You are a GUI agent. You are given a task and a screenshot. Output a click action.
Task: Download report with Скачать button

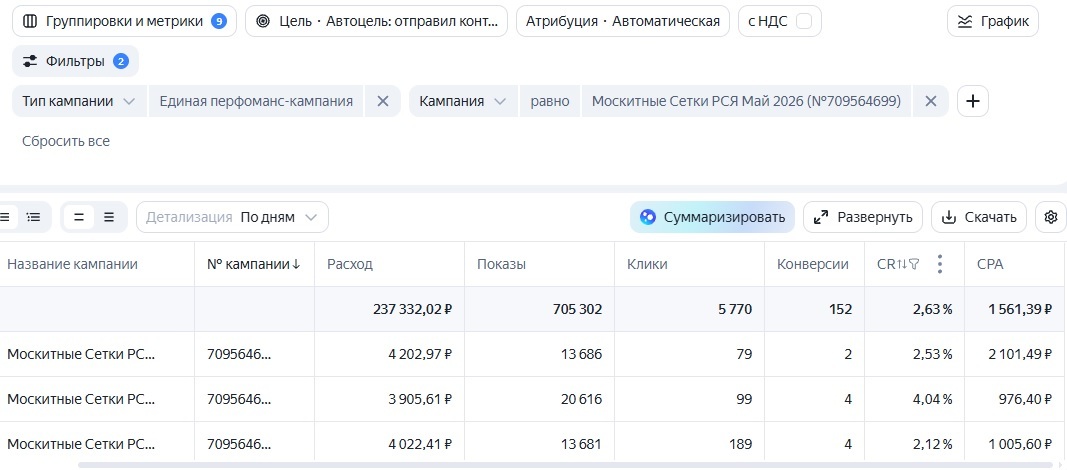coord(979,218)
